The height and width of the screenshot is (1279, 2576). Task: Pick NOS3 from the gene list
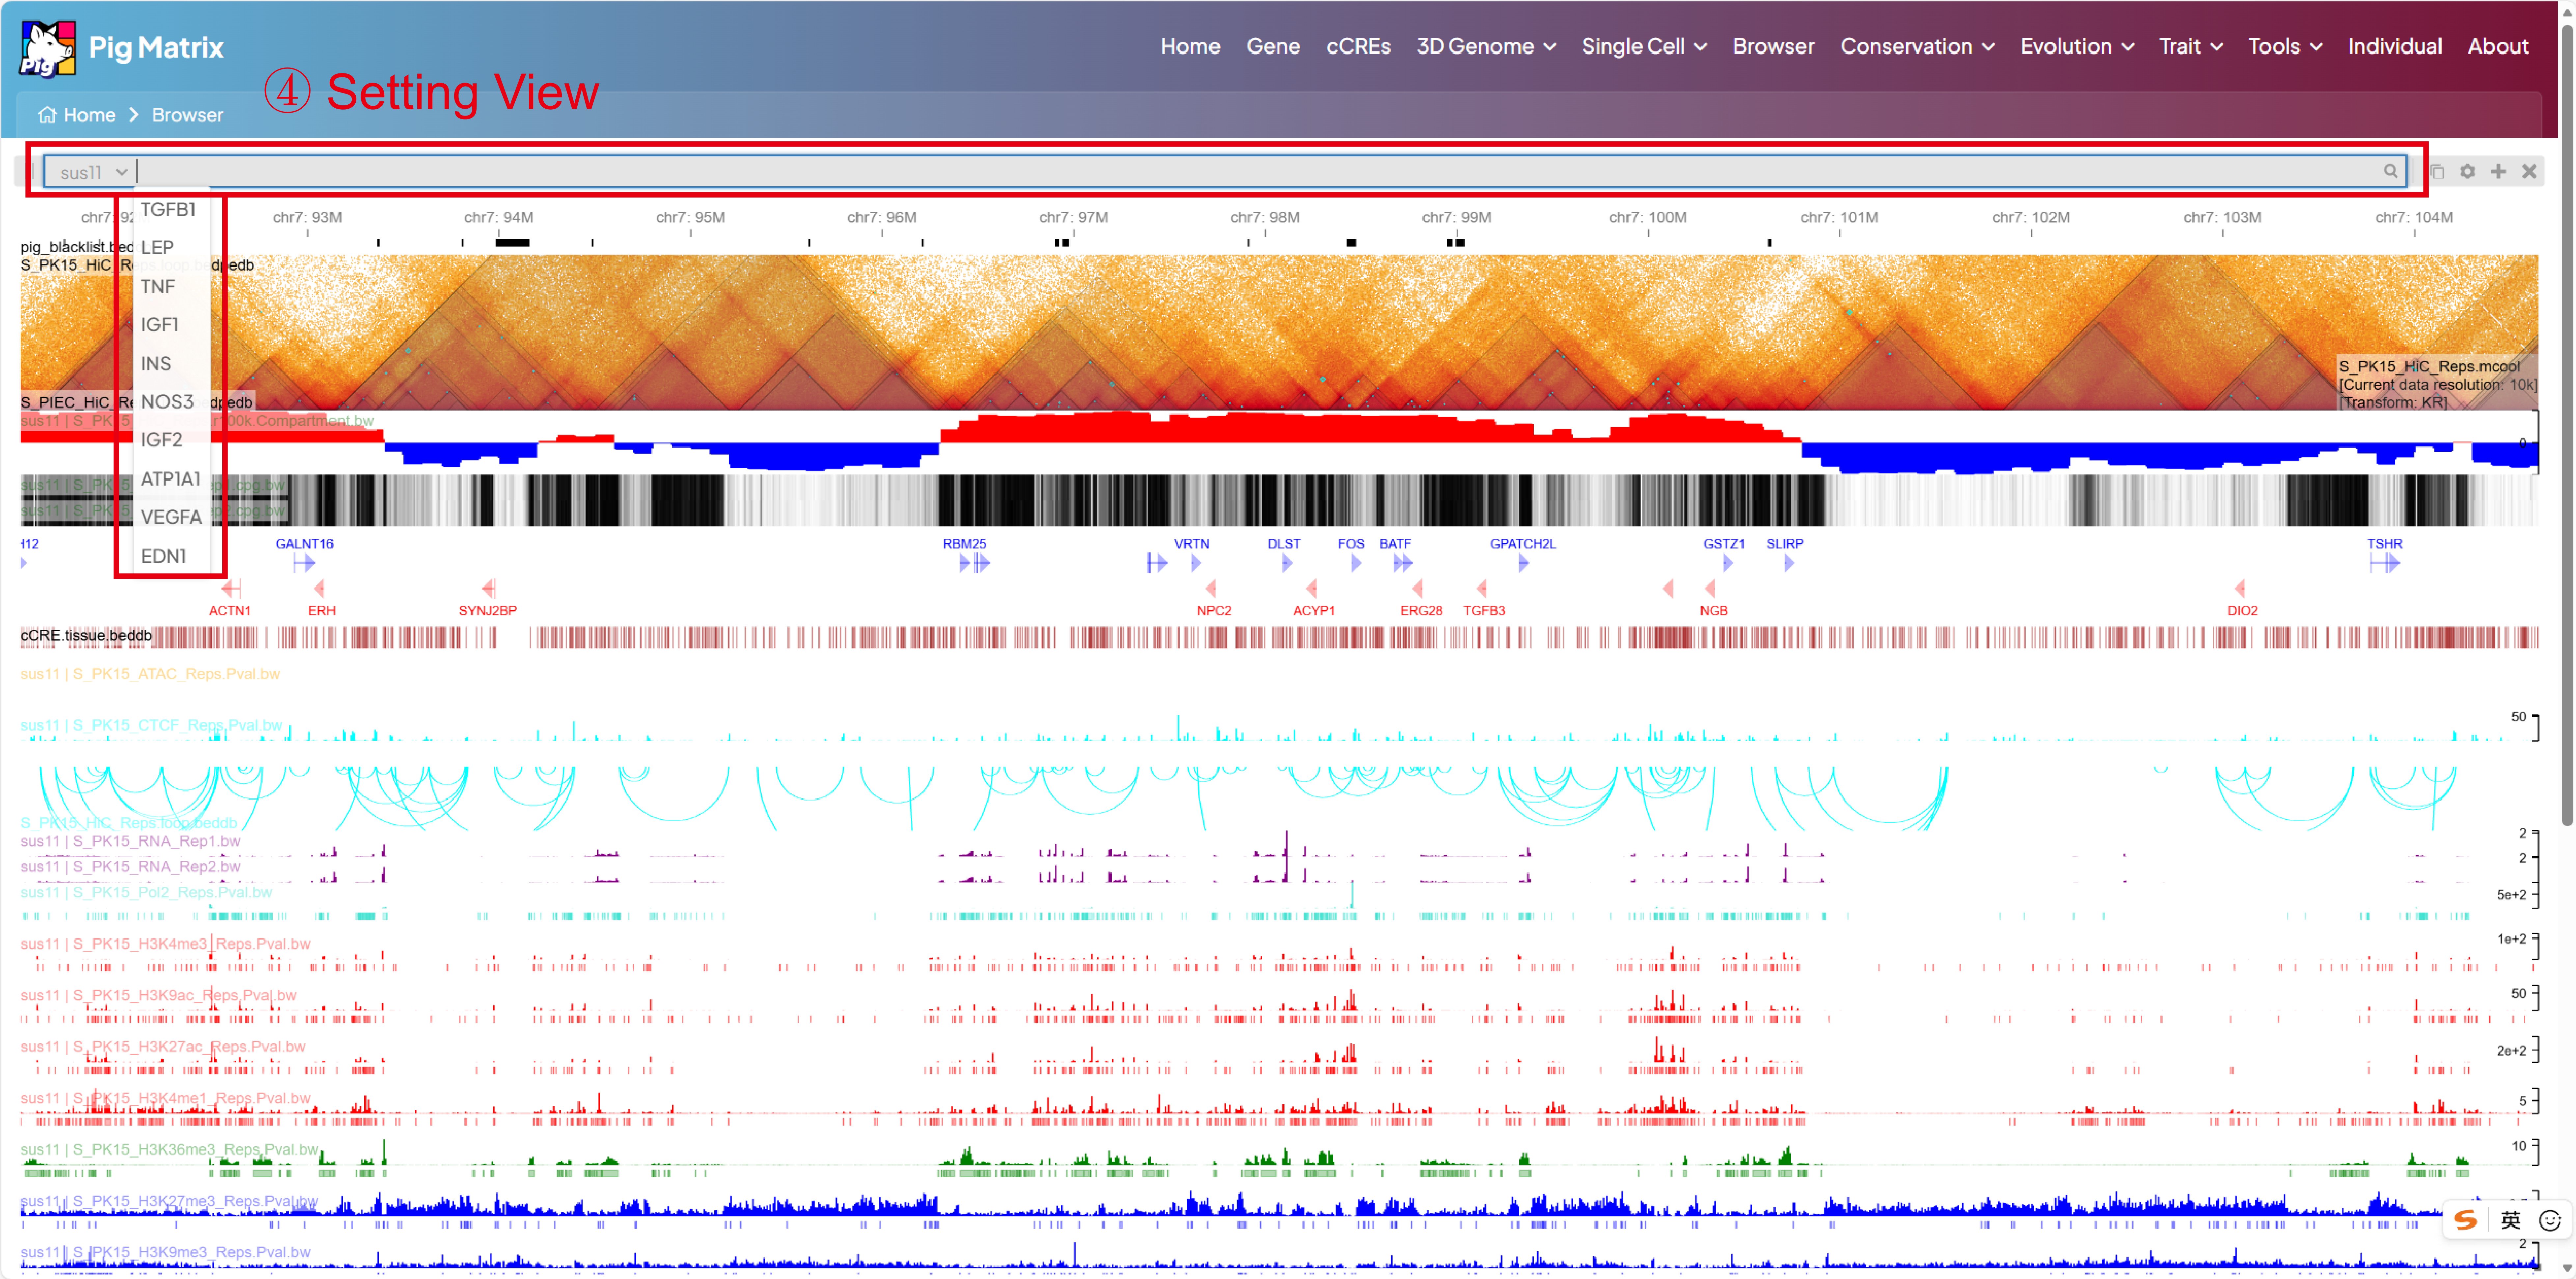(167, 402)
